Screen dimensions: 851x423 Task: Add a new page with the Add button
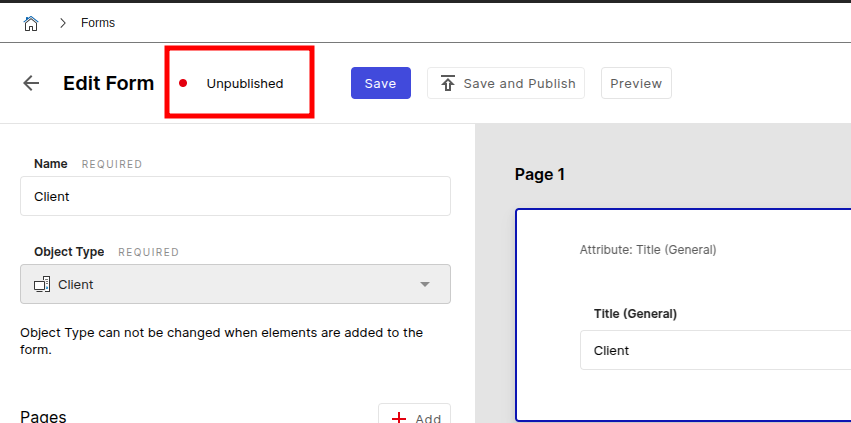(x=415, y=415)
